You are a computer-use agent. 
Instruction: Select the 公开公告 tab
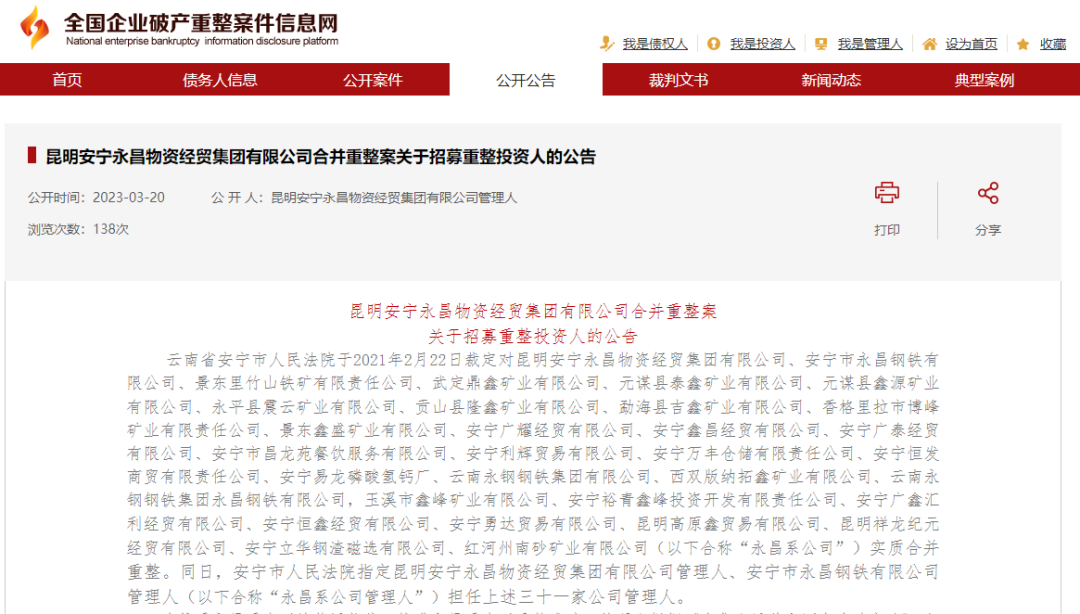pyautogui.click(x=525, y=80)
